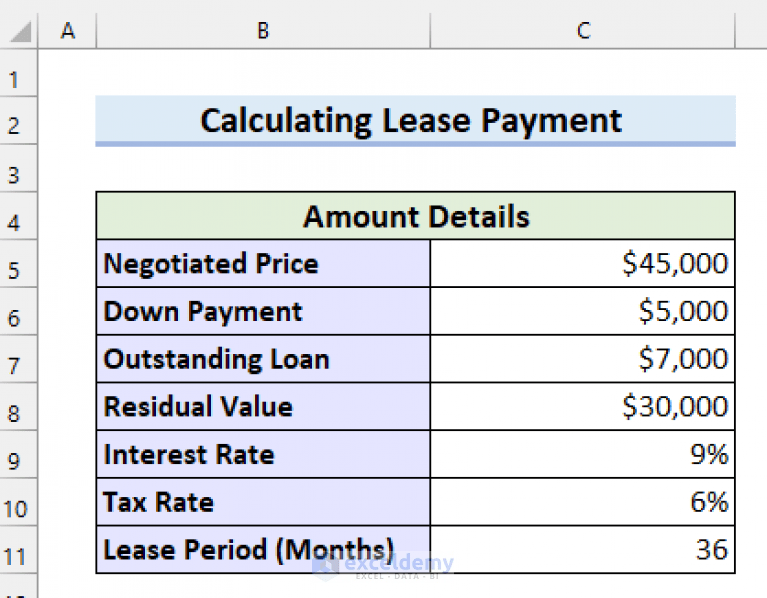Click the 9% interest rate cell
767x598 pixels.
tap(583, 454)
